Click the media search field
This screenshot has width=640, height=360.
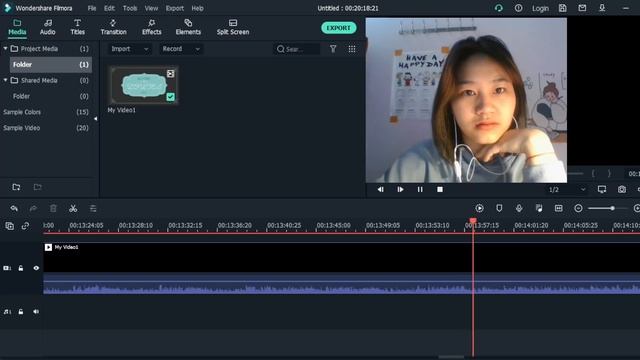coord(297,49)
